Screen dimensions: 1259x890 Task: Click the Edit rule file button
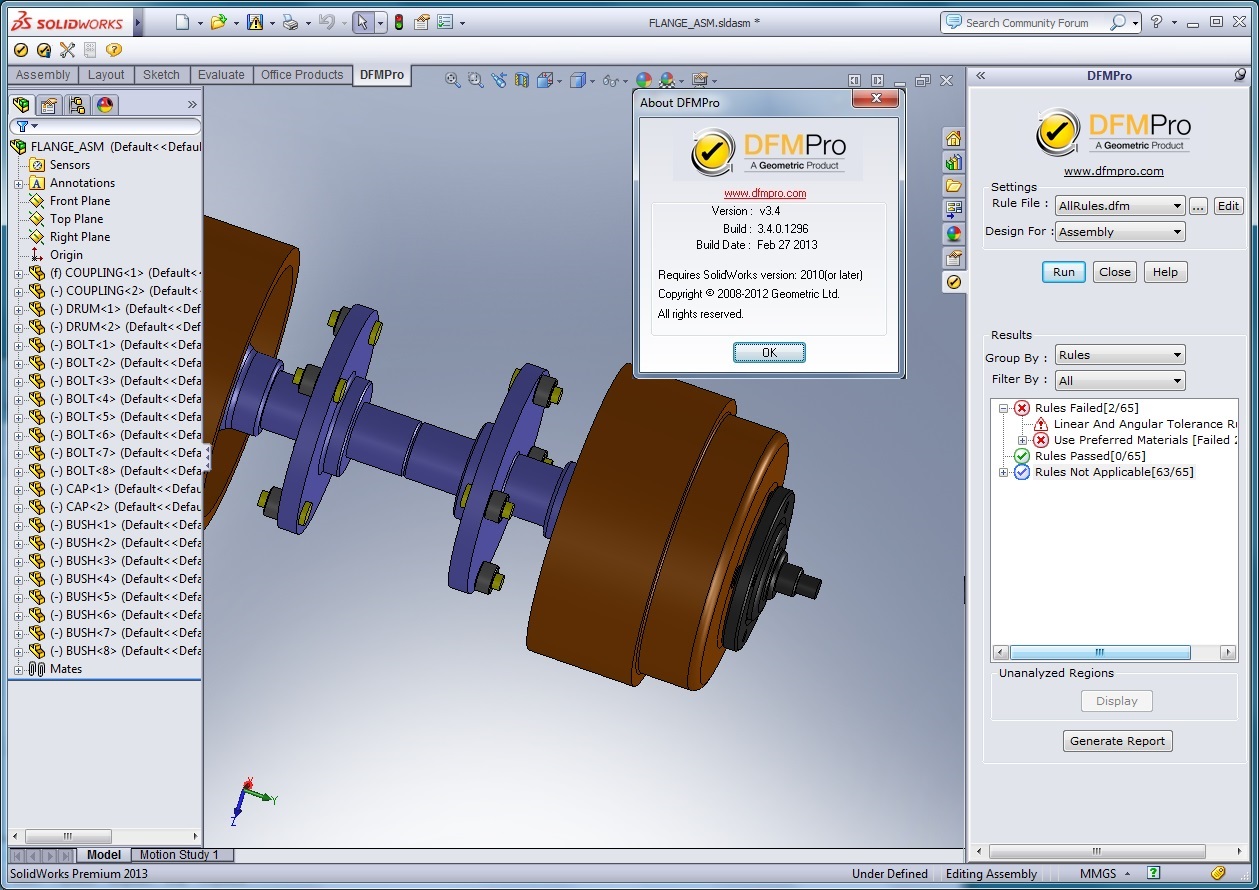[1228, 206]
